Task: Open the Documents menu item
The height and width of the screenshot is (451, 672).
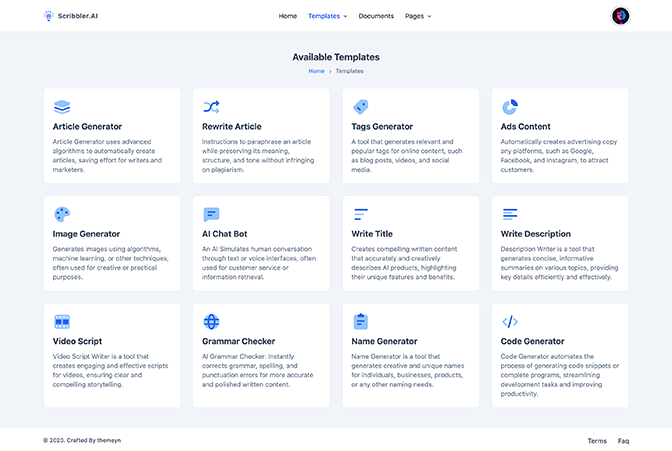Action: pos(376,16)
